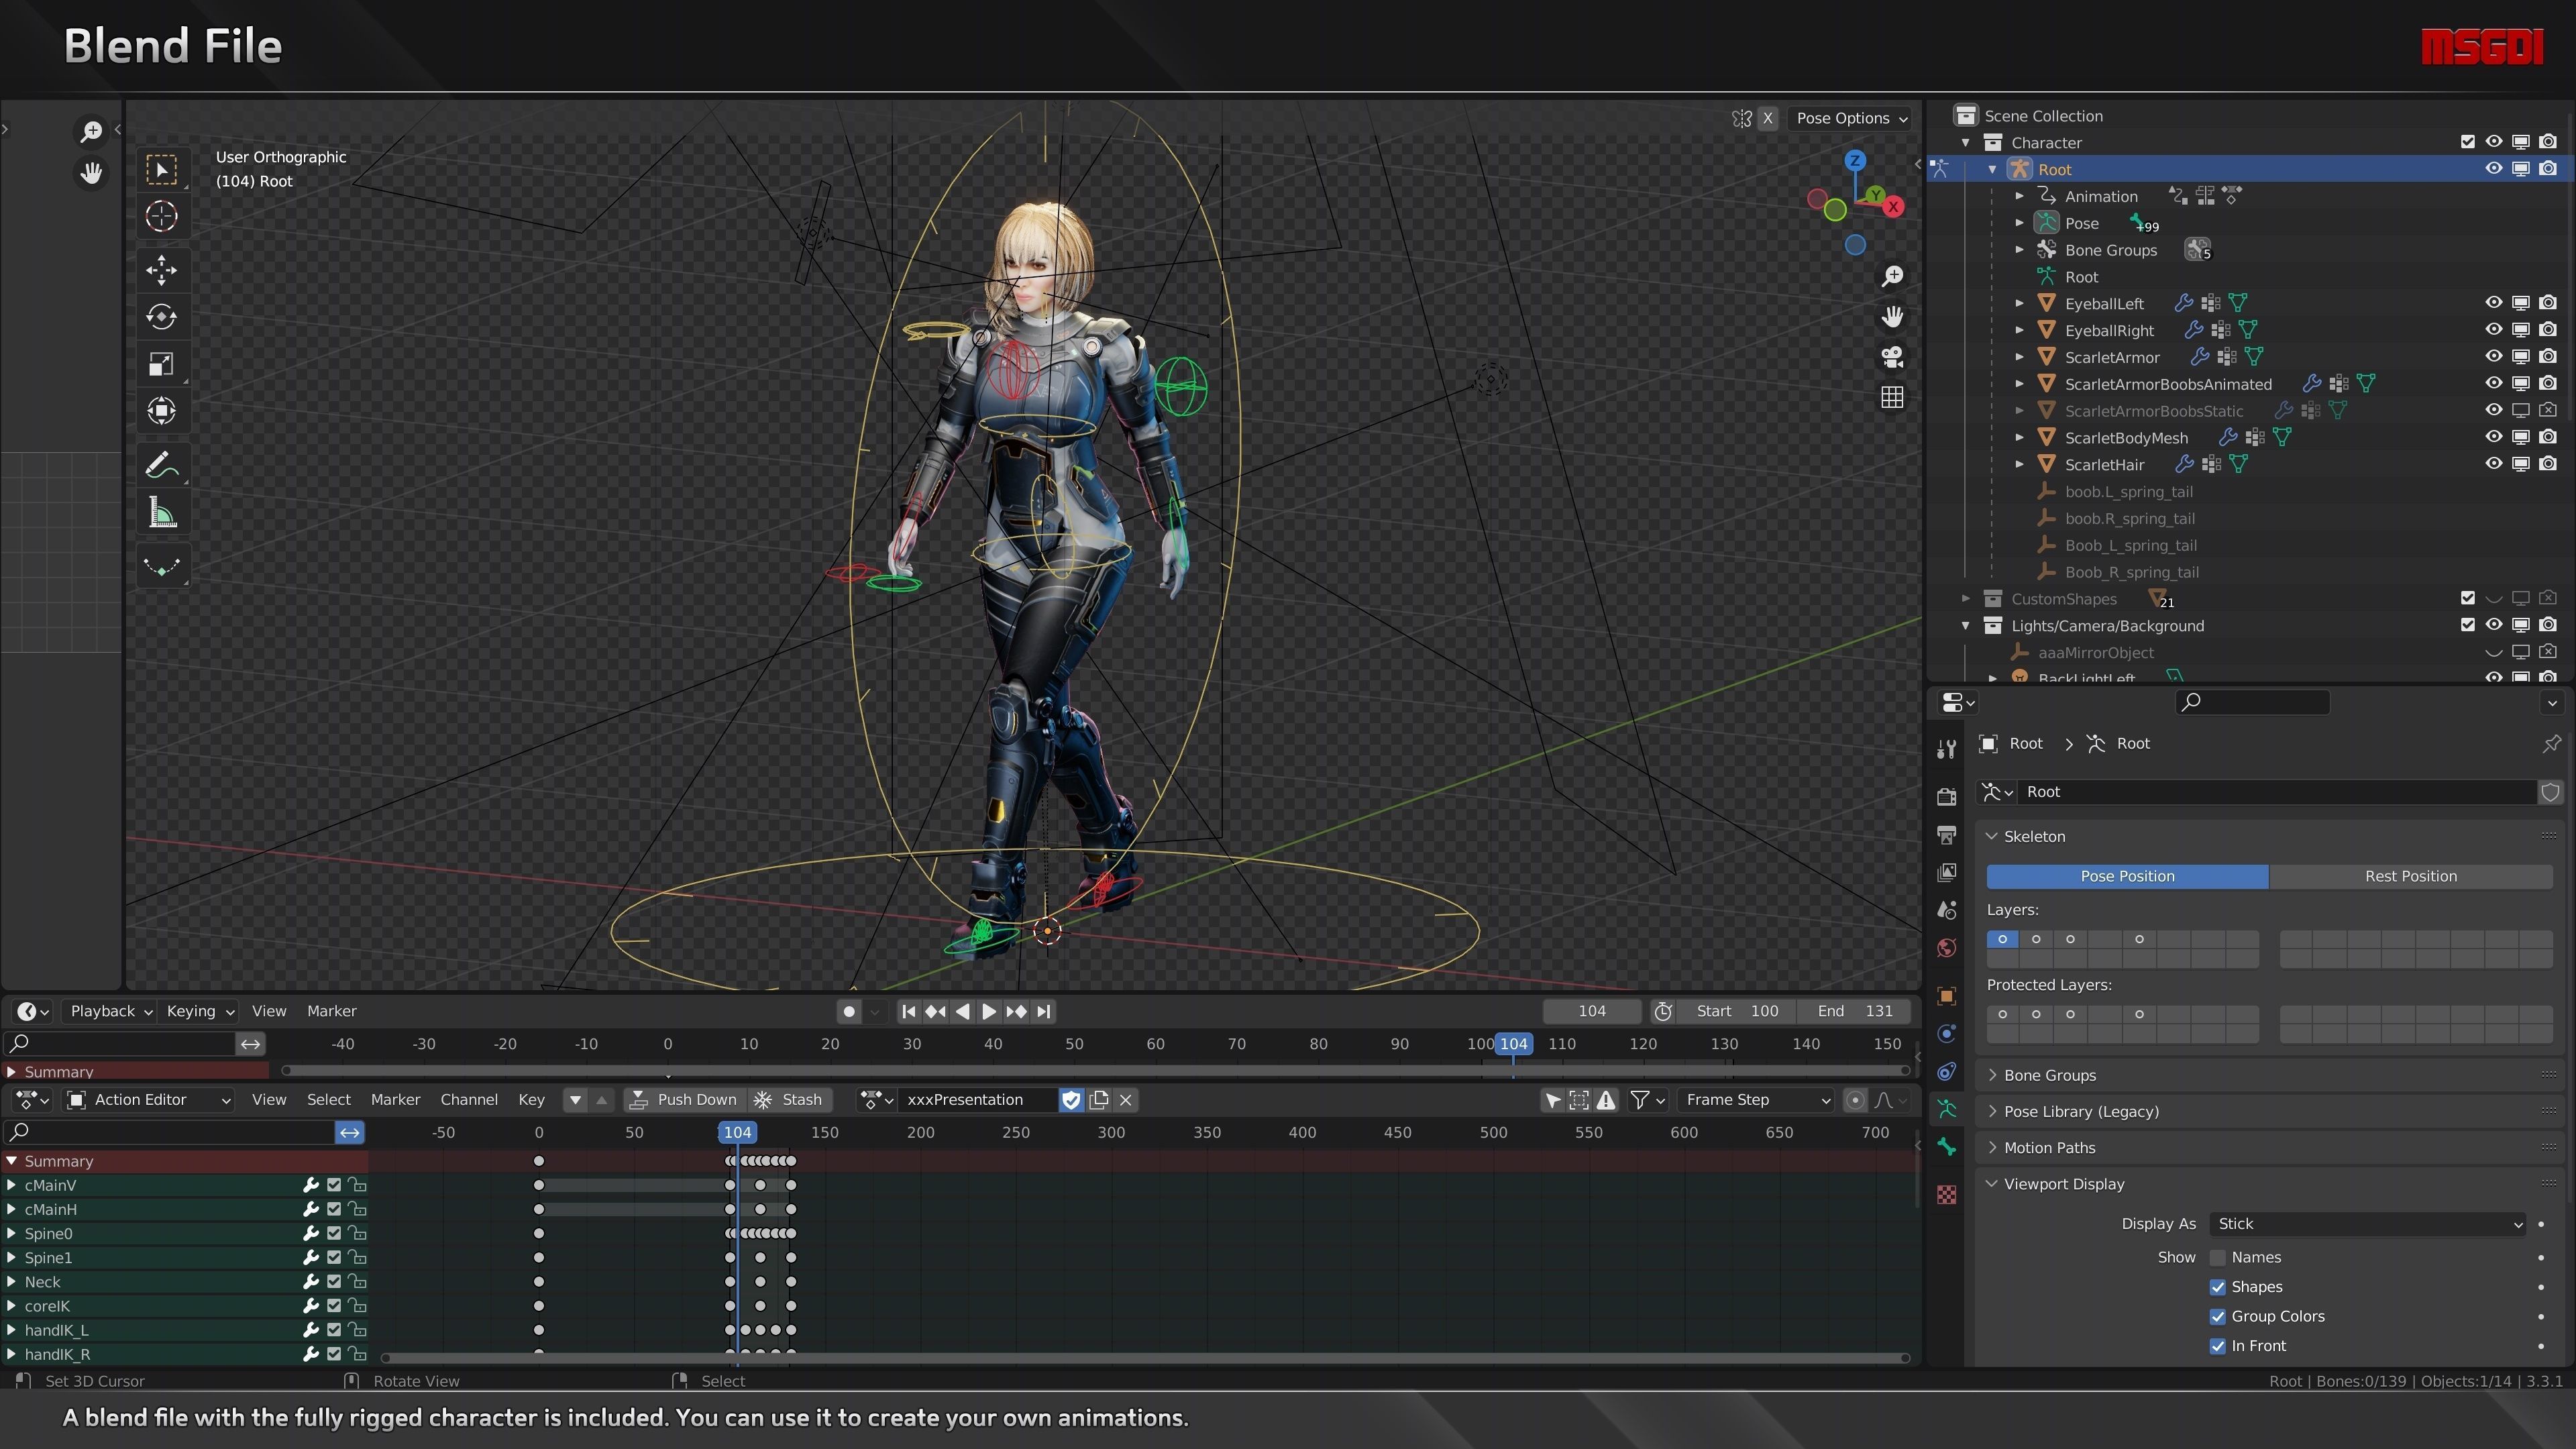
Task: Open Action Editor mode dropdown
Action: pos(148,1100)
